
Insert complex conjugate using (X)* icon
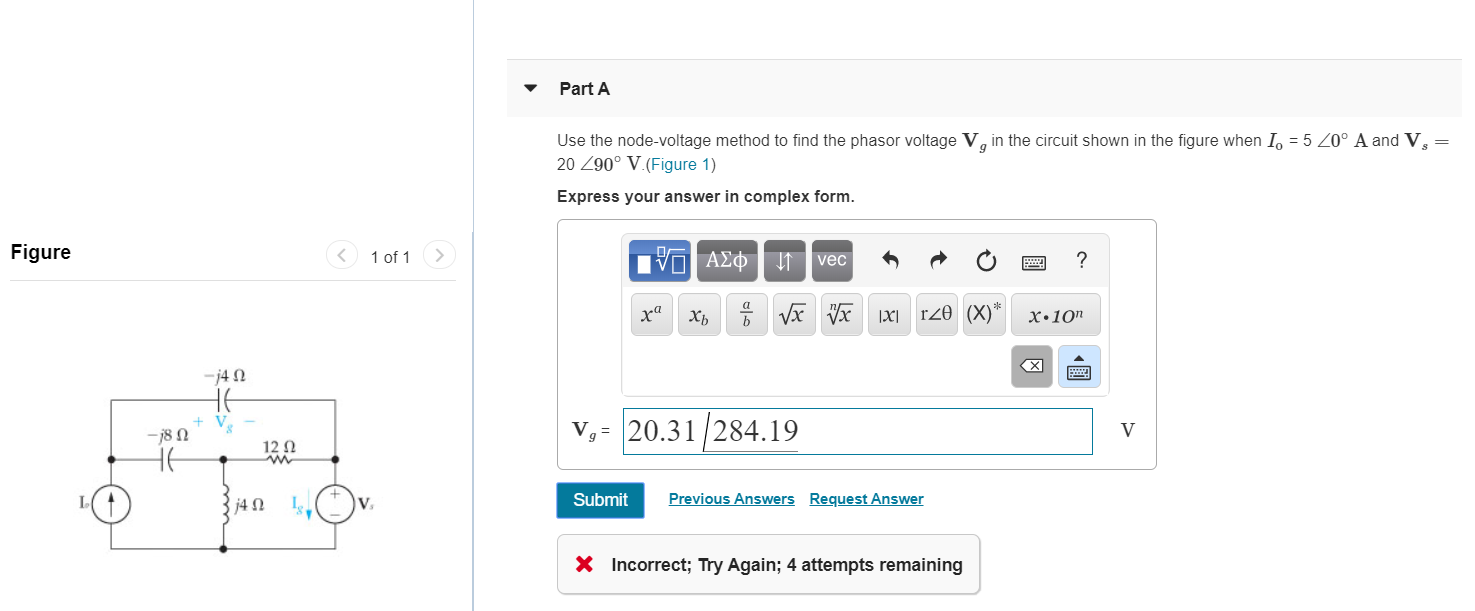tap(984, 314)
